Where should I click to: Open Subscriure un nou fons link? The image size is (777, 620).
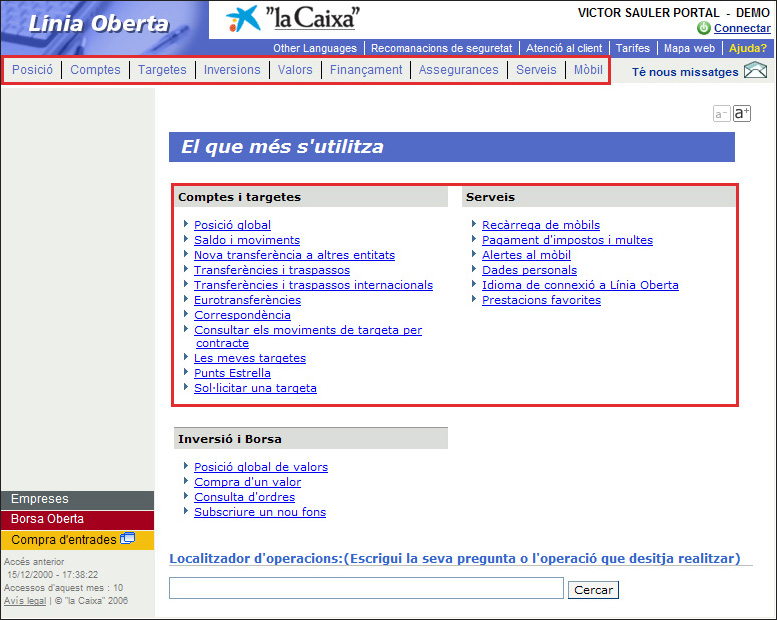pos(260,512)
